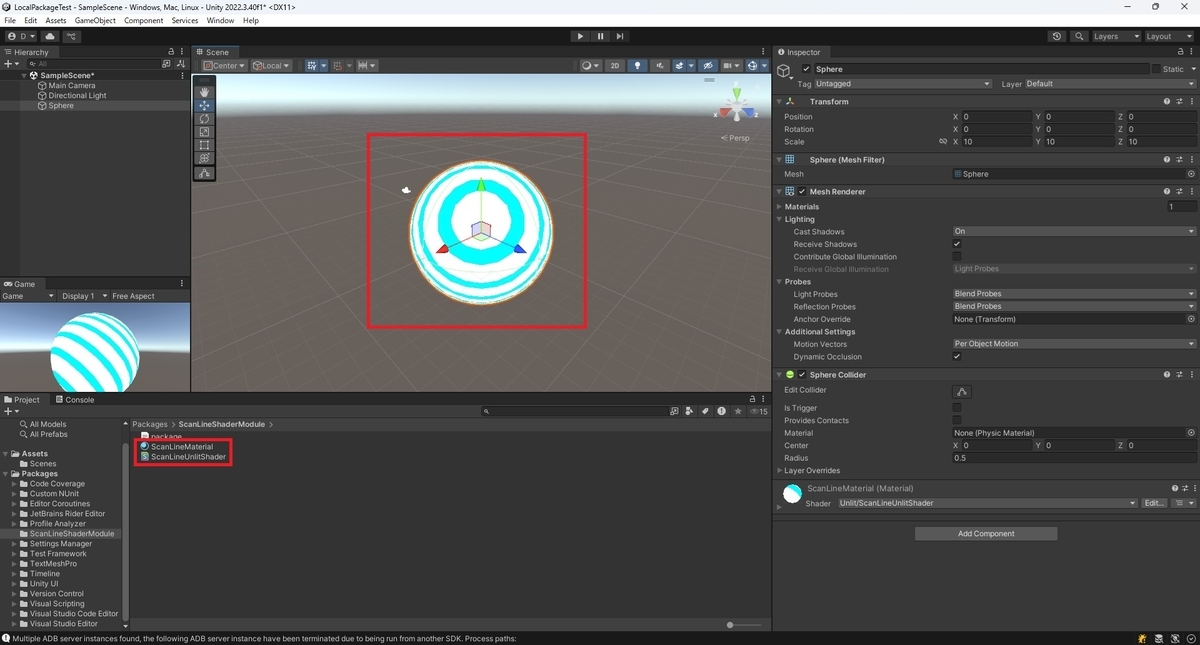
Task: Collapse the Sphere Collider component
Action: 780,374
